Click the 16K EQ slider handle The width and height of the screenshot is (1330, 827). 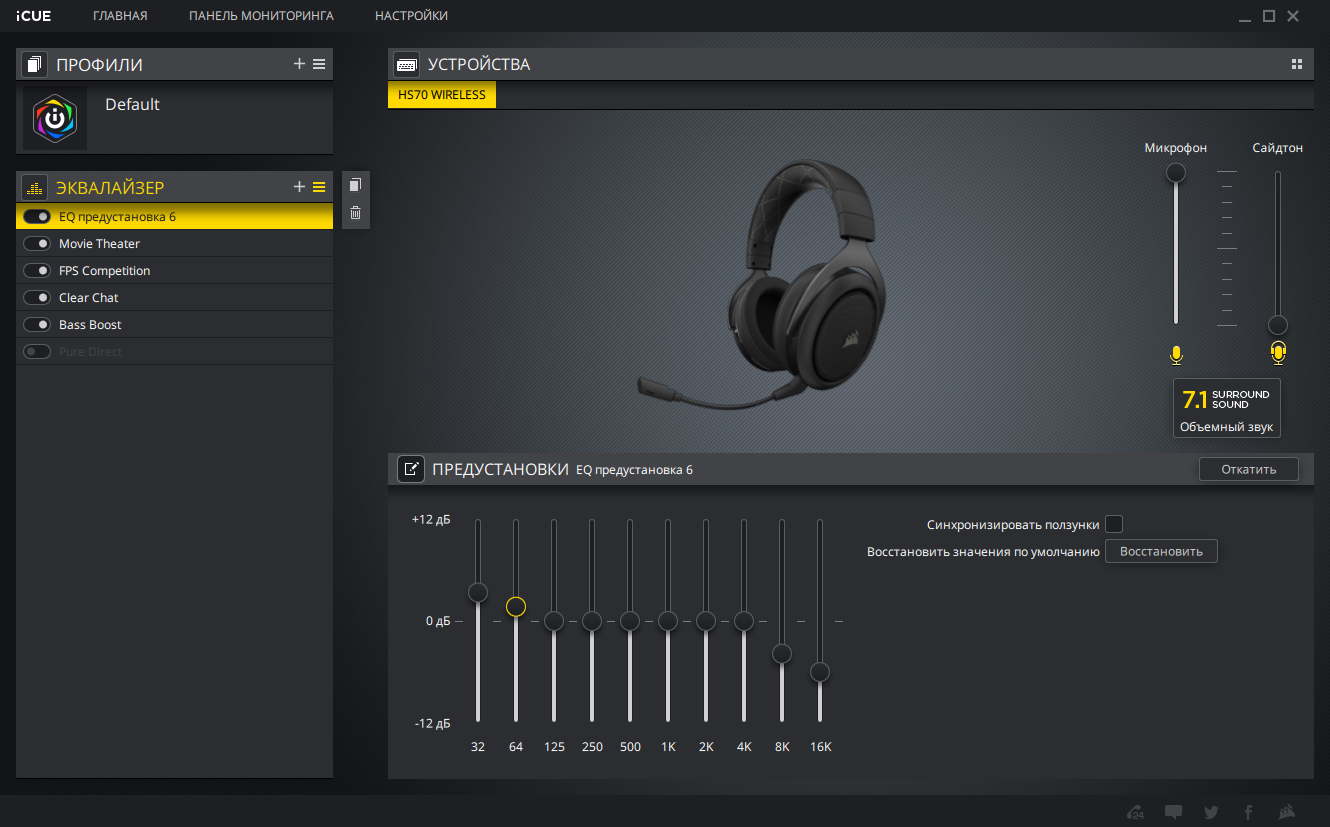tap(820, 672)
